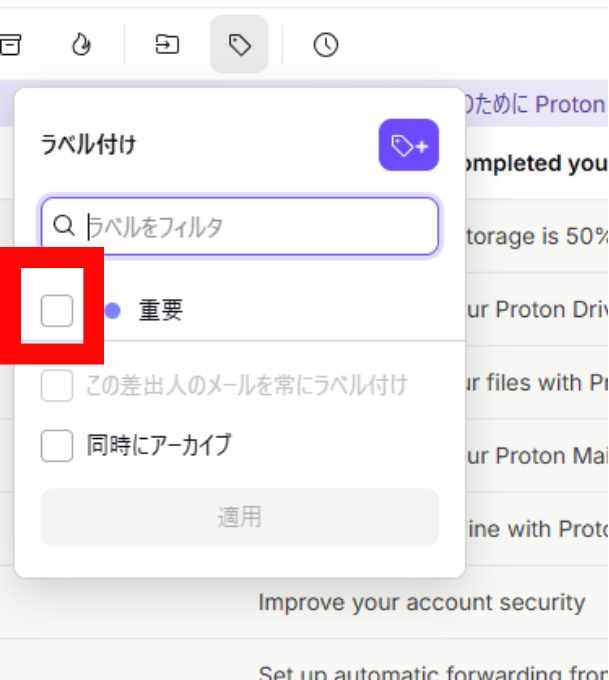Check the 重要 label checkbox
This screenshot has width=609, height=680.
click(57, 311)
